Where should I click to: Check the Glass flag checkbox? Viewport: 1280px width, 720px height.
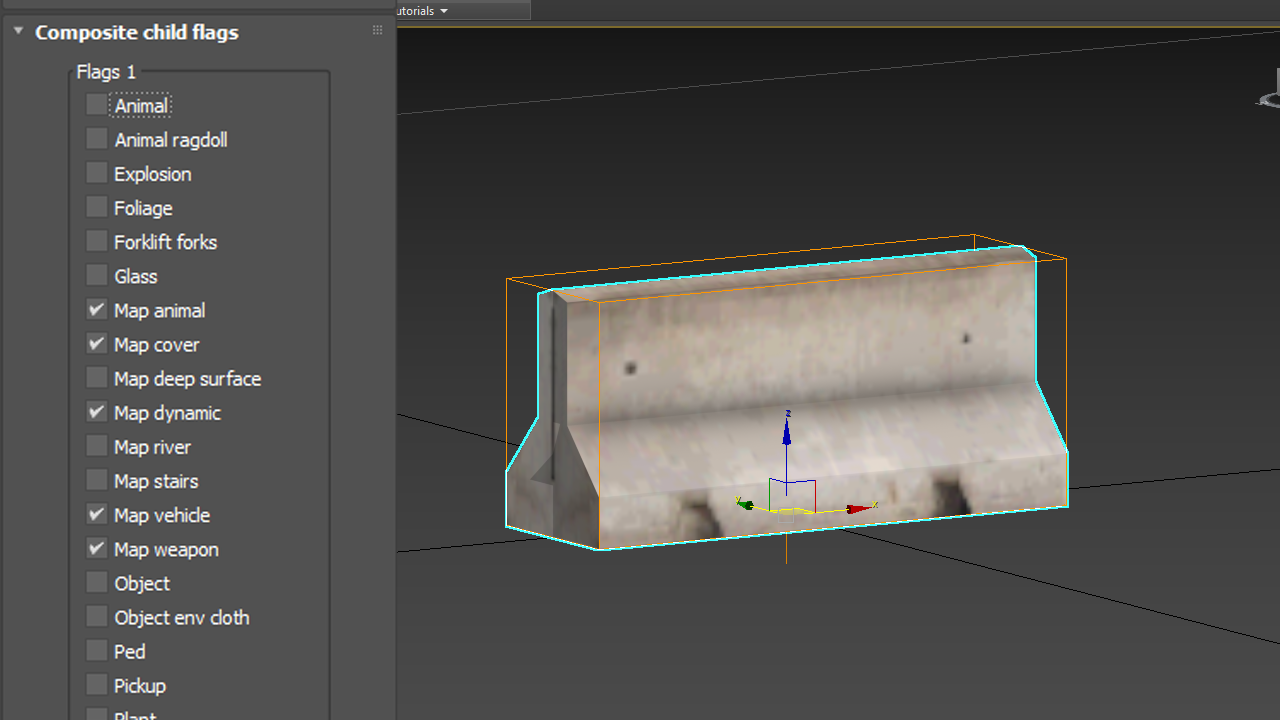coord(96,274)
